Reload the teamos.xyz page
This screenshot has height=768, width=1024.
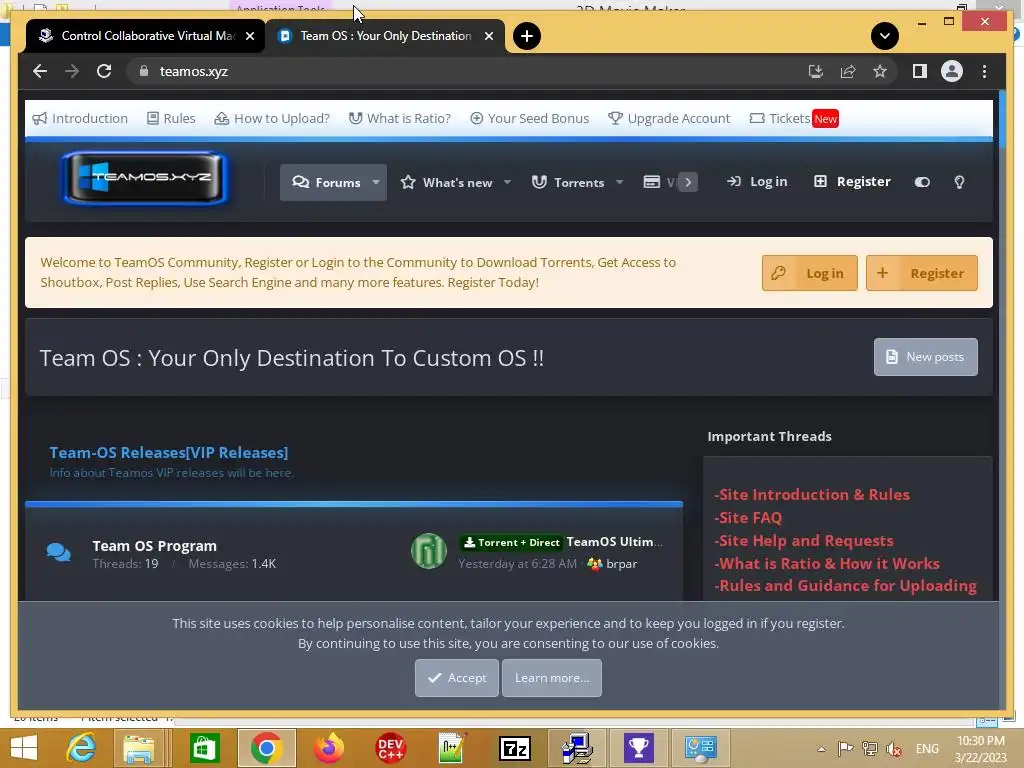pos(104,71)
